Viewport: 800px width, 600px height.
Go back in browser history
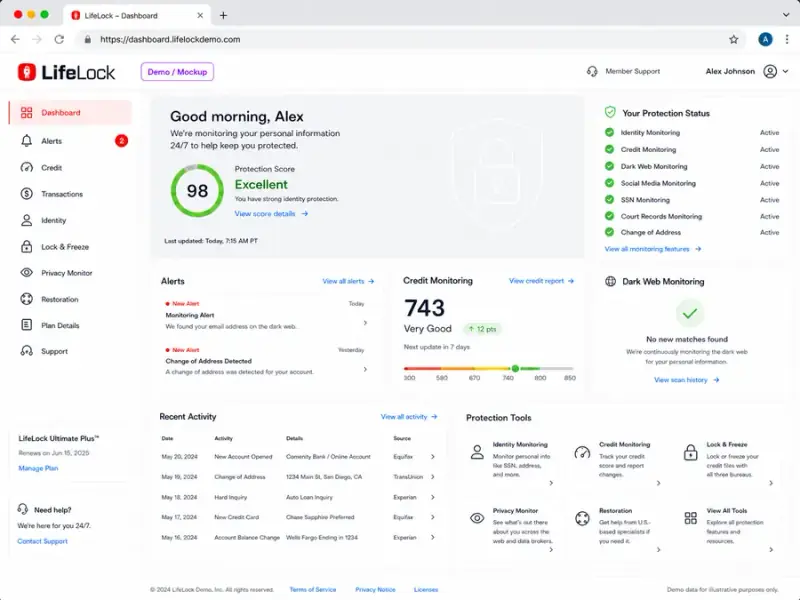[x=15, y=39]
